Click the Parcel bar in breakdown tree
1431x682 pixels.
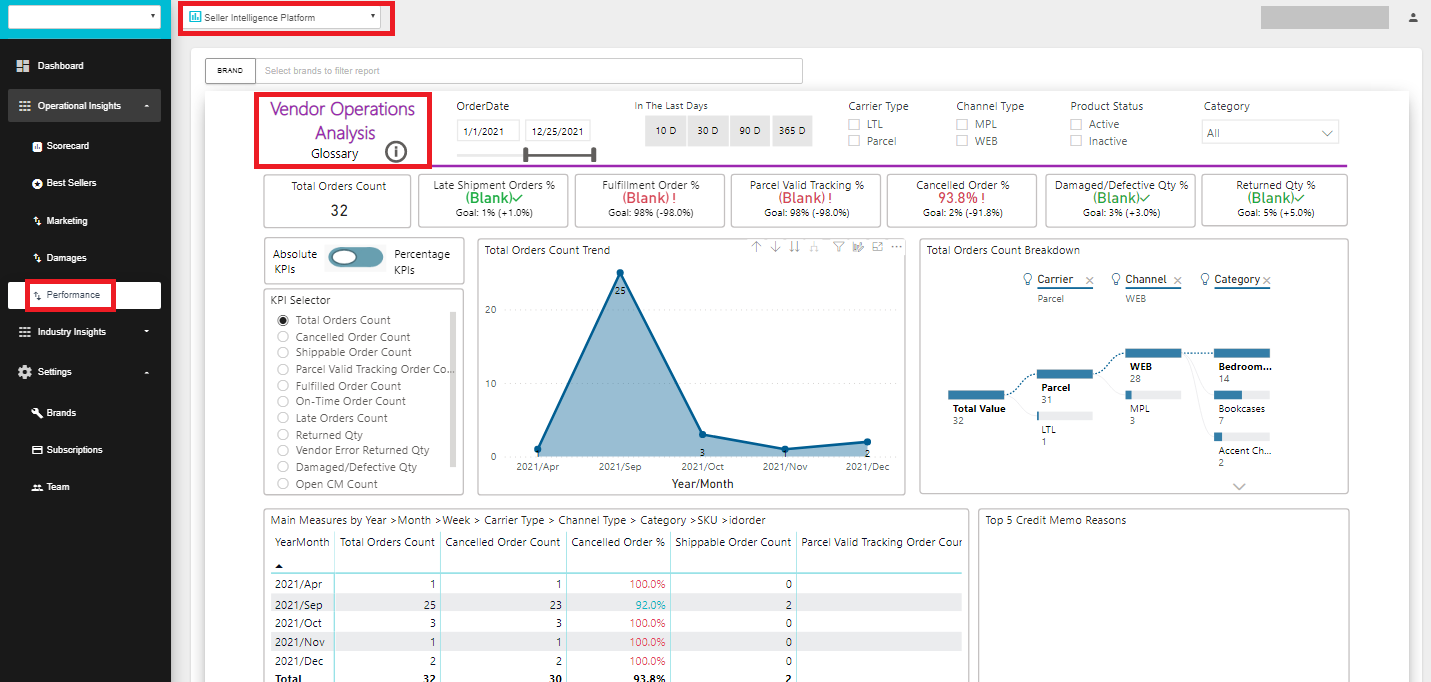(1065, 373)
